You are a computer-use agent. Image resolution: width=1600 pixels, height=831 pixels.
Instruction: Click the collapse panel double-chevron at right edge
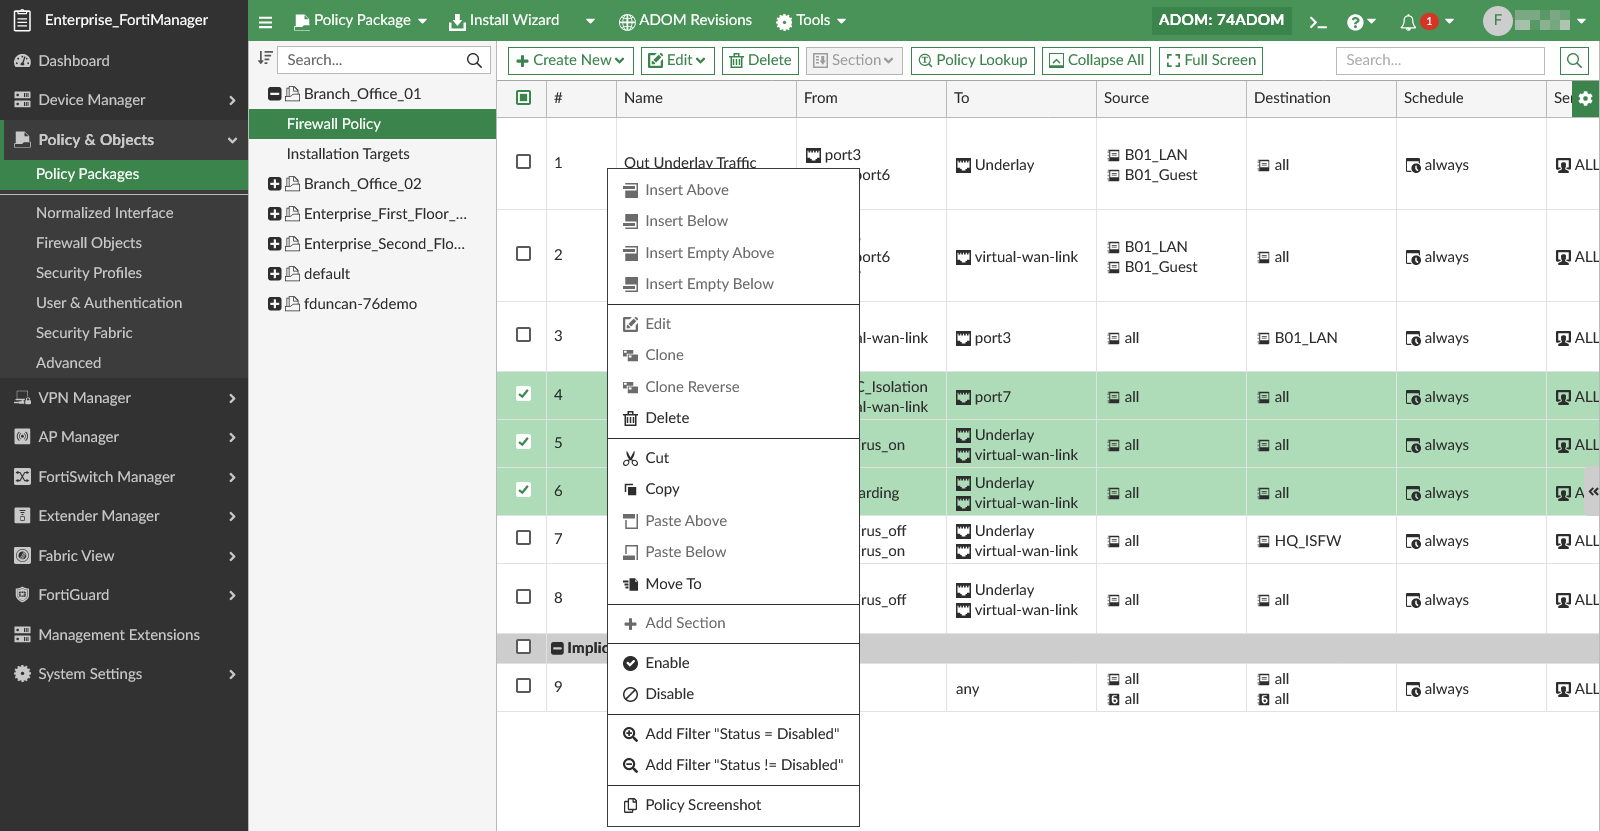pyautogui.click(x=1593, y=492)
